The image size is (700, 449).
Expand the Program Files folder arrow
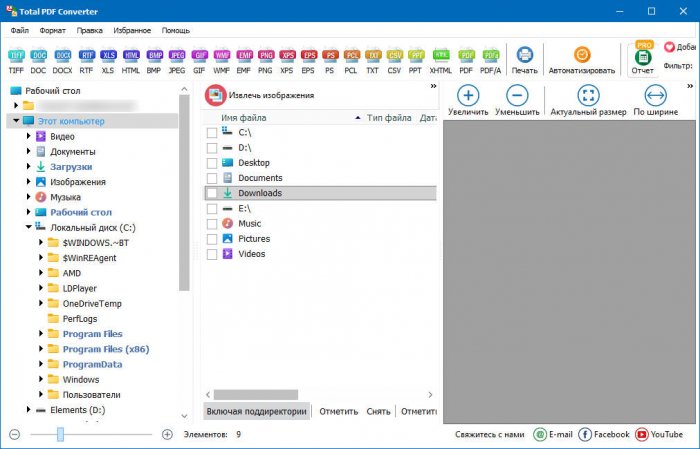coord(41,333)
